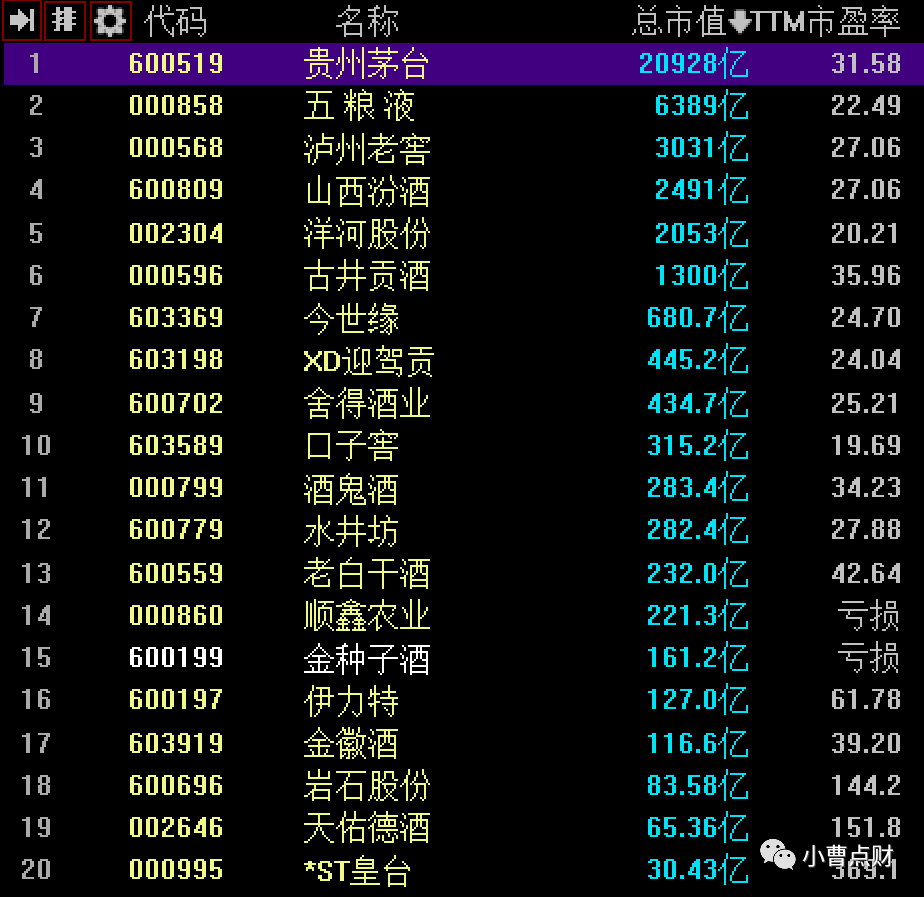Image resolution: width=924 pixels, height=897 pixels.
Task: Select stock 贵州茅台 row
Action: (463, 63)
